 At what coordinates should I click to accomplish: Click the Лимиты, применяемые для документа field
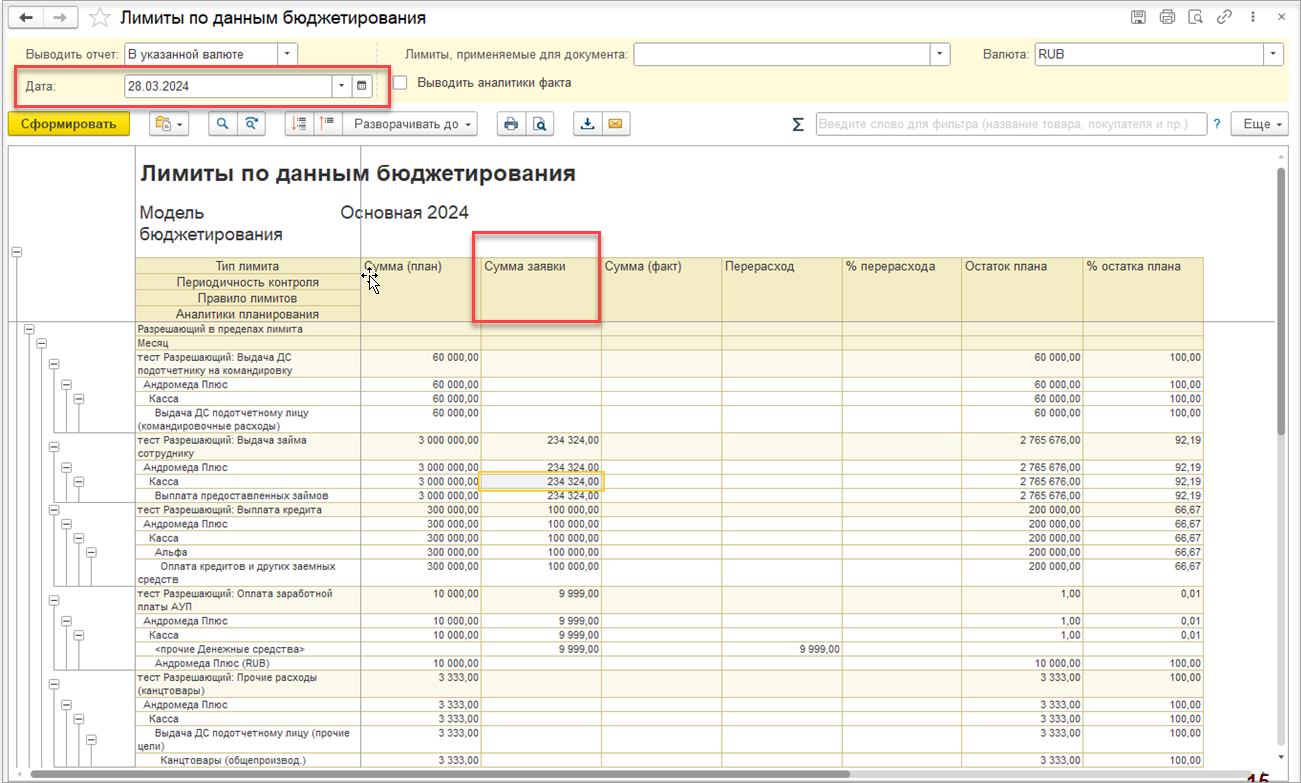tap(782, 54)
